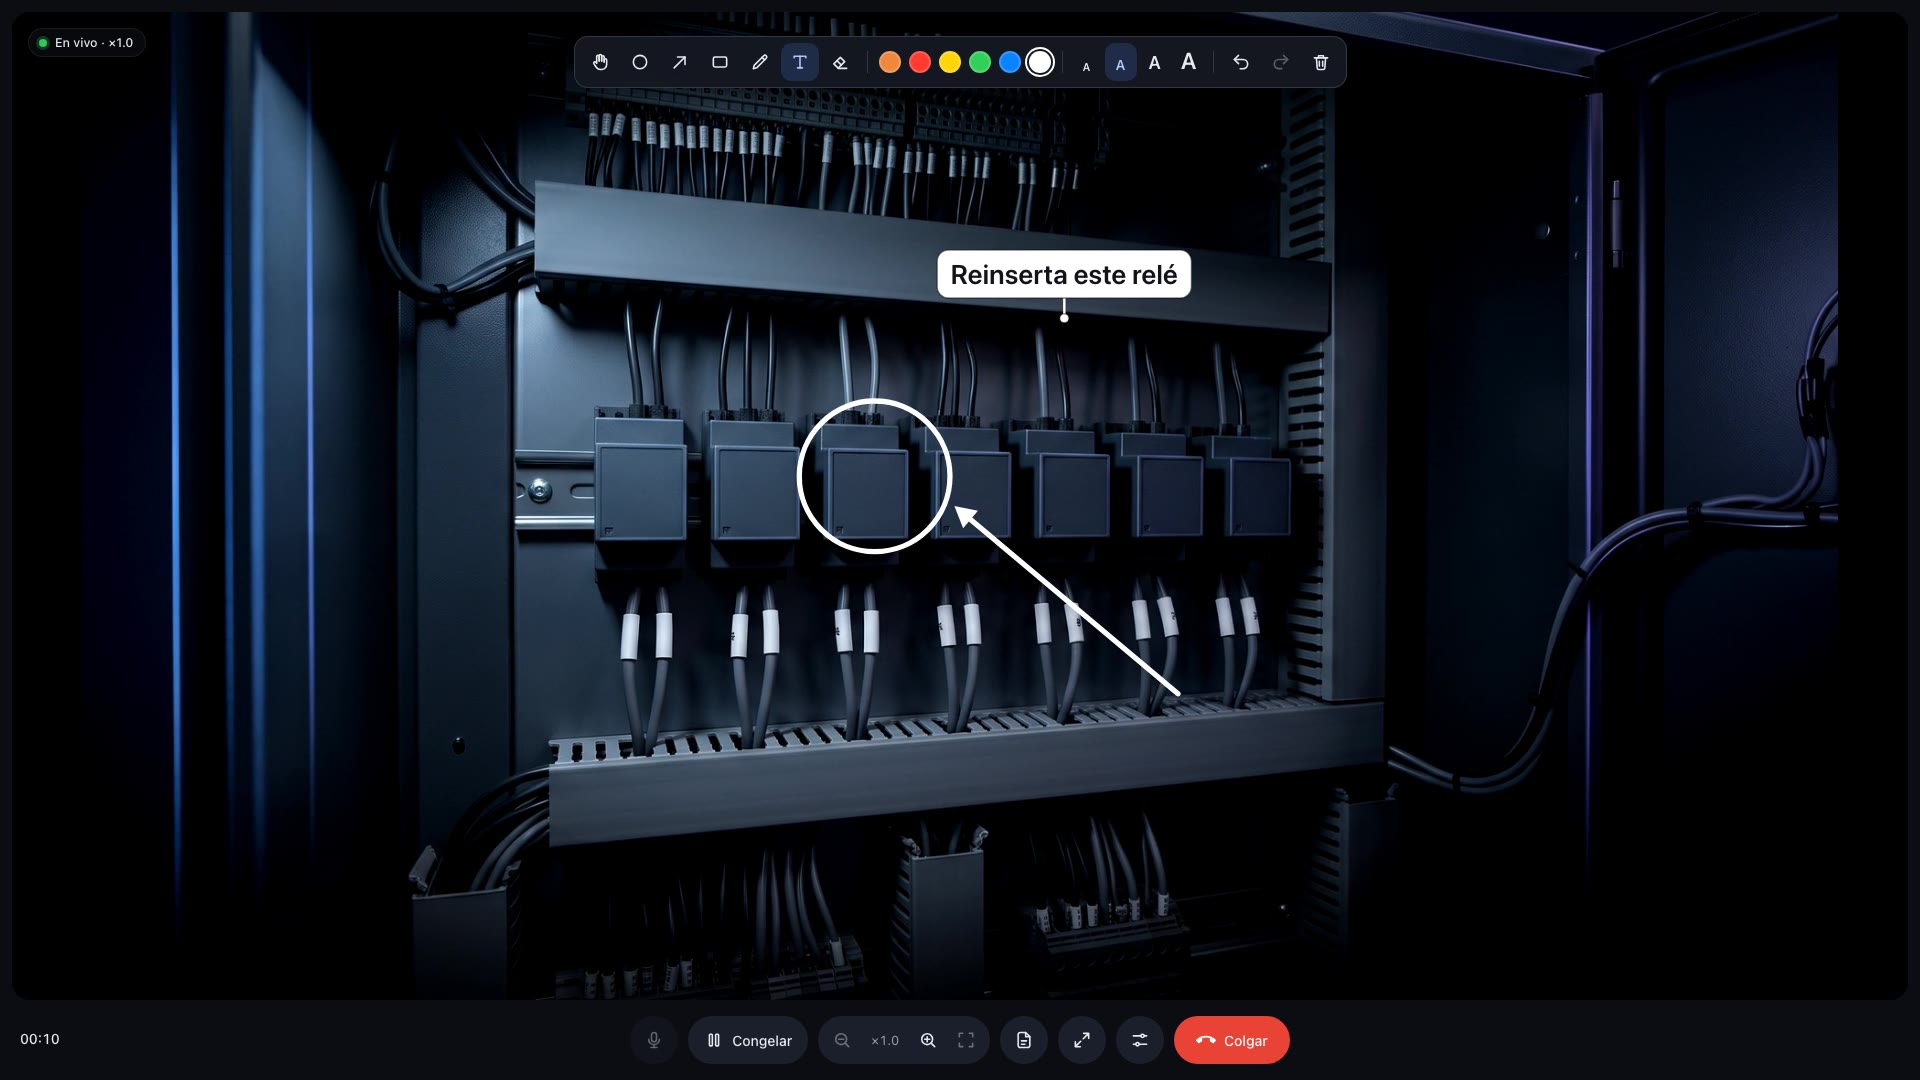
Task: Click the fit-to-screen frame icon
Action: click(966, 1040)
